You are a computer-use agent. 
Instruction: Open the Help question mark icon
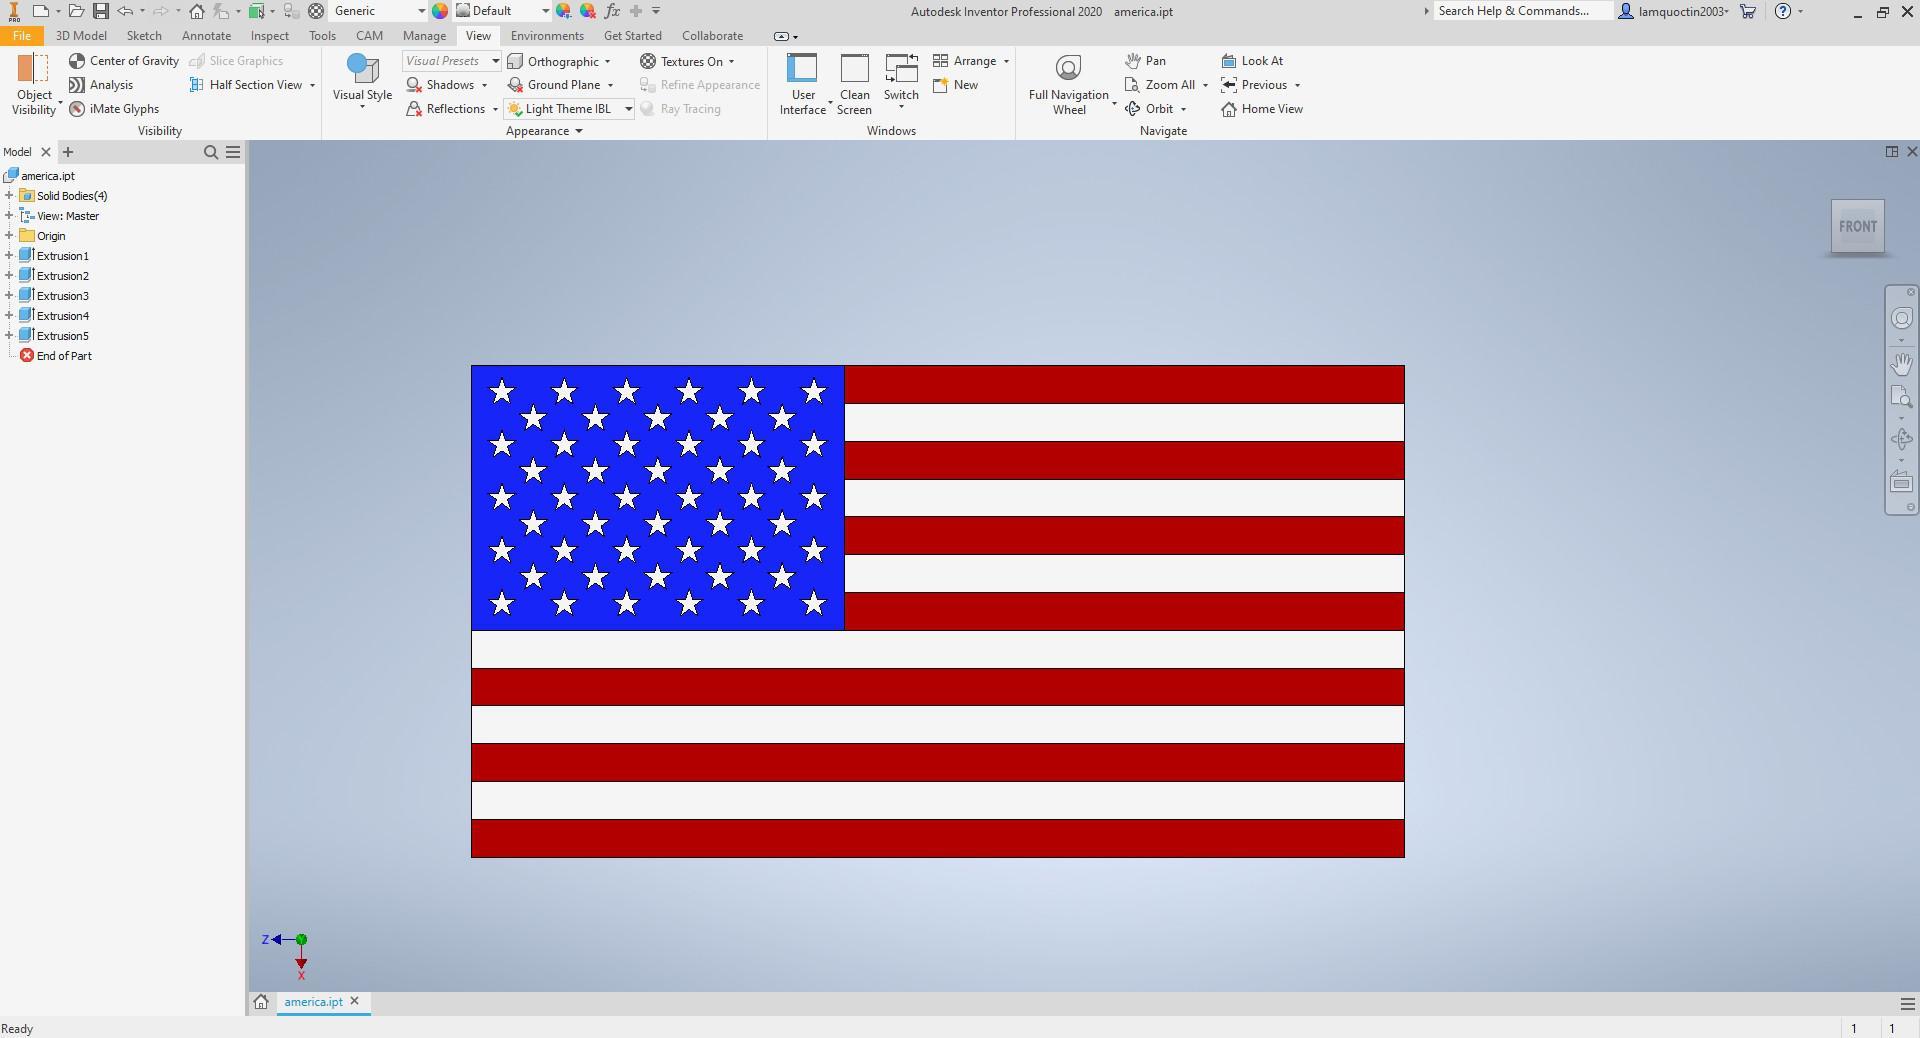tap(1783, 11)
